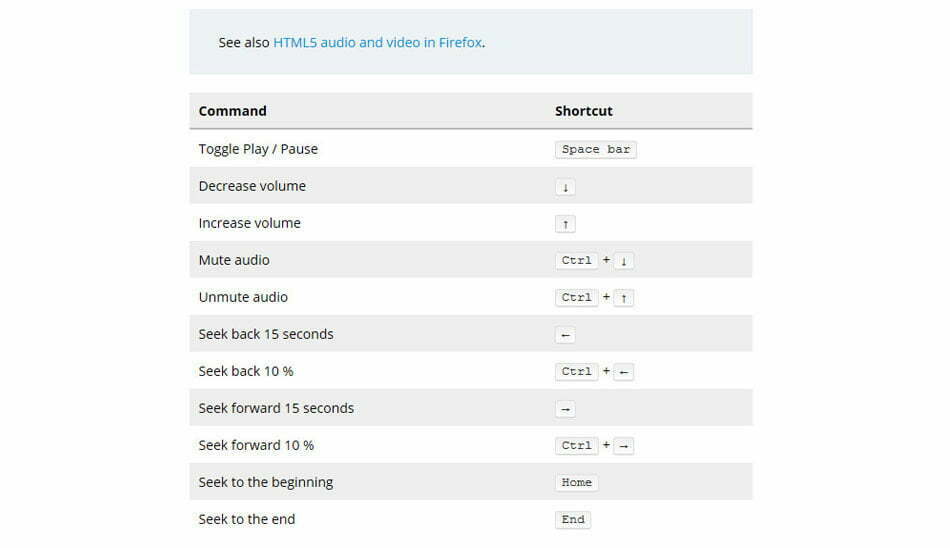Click the Home key badge

click(x=576, y=483)
